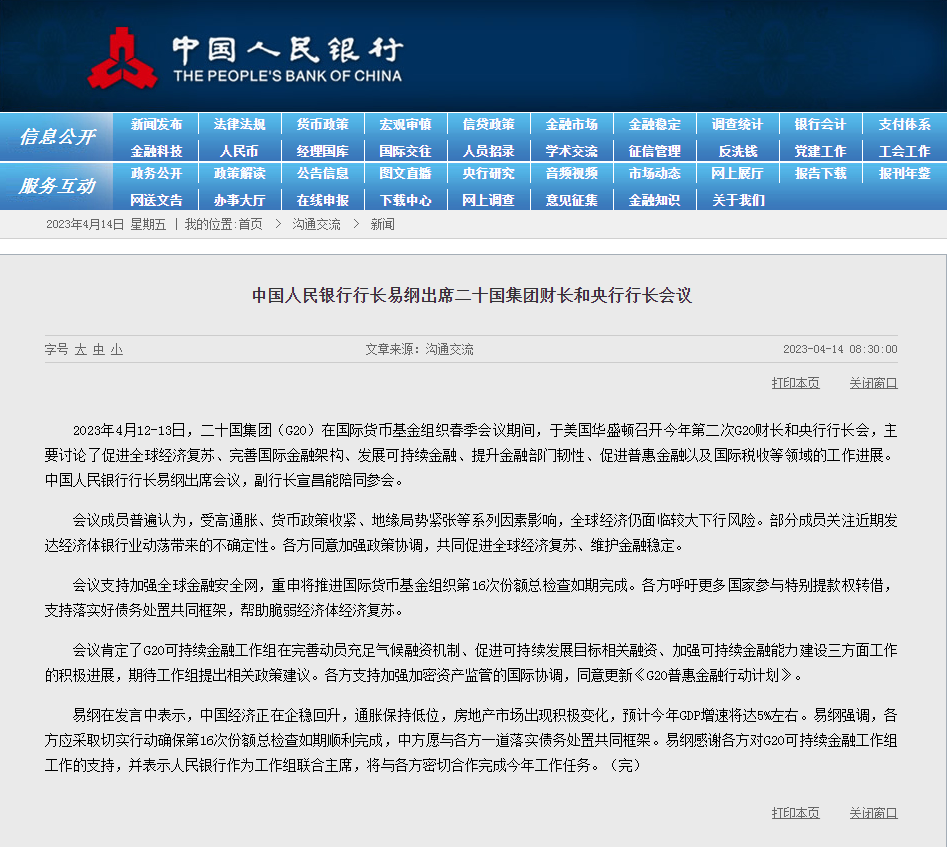Viewport: 948px width, 847px height.
Task: Select the 中 medium font size option
Action: (x=97, y=349)
